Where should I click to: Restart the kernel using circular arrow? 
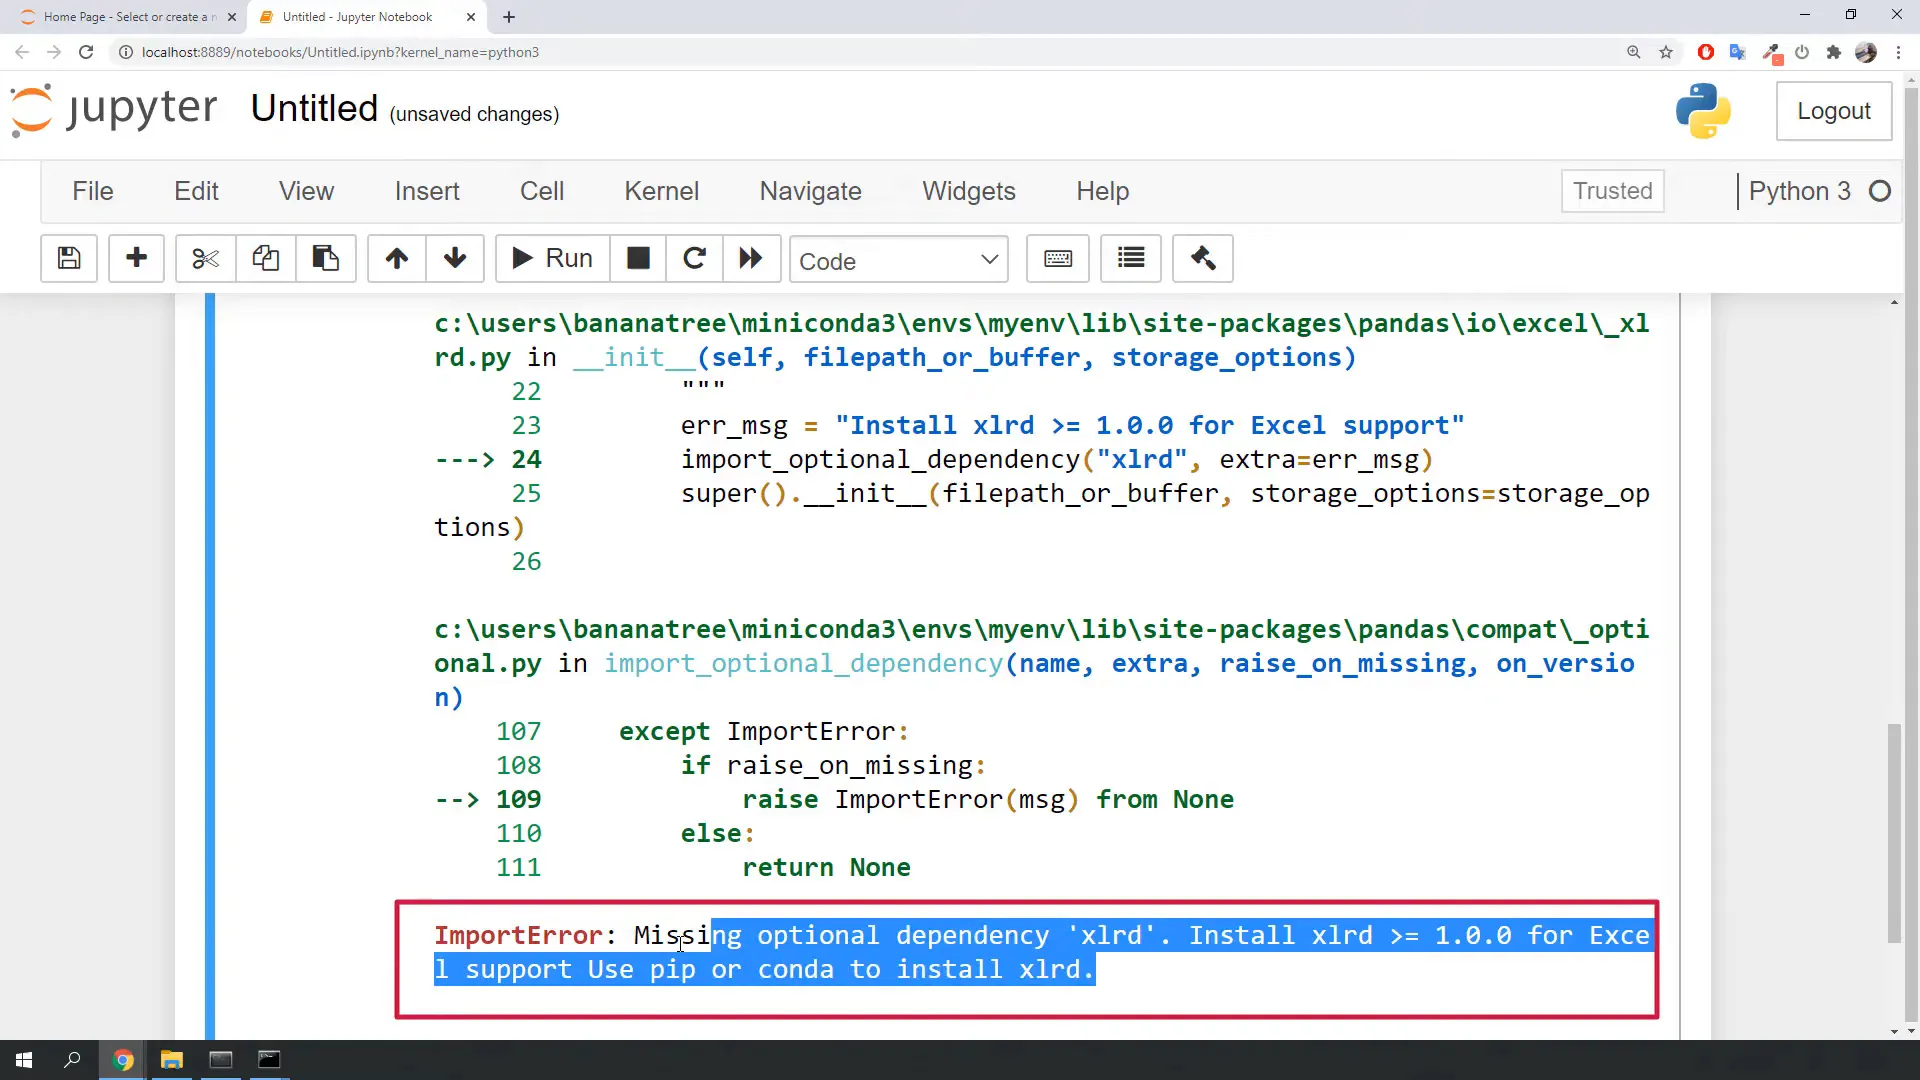[694, 259]
